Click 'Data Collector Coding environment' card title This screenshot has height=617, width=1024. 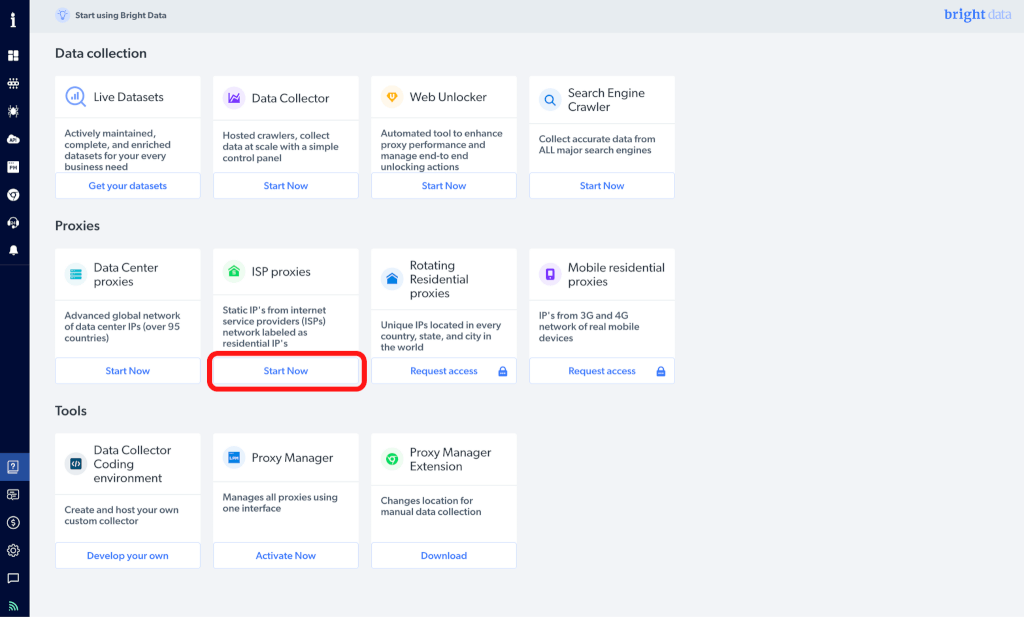133,464
